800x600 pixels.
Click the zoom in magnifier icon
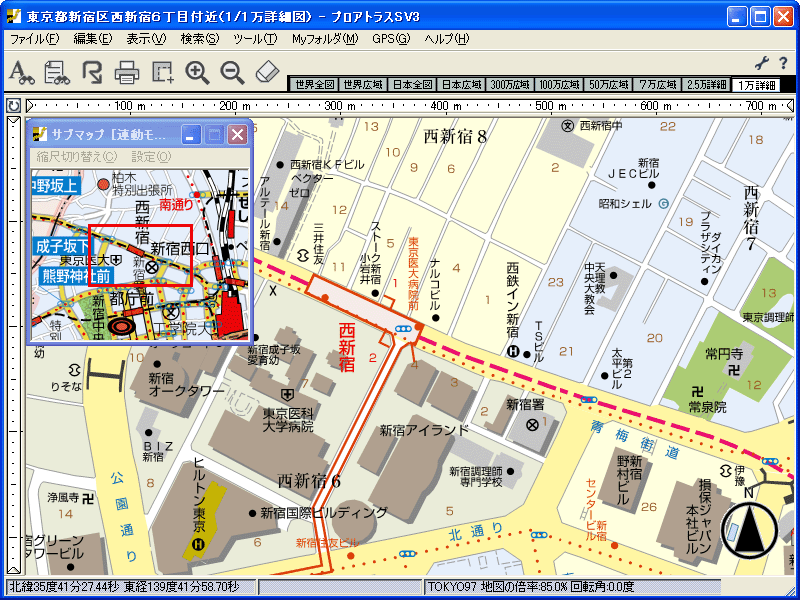(x=197, y=72)
